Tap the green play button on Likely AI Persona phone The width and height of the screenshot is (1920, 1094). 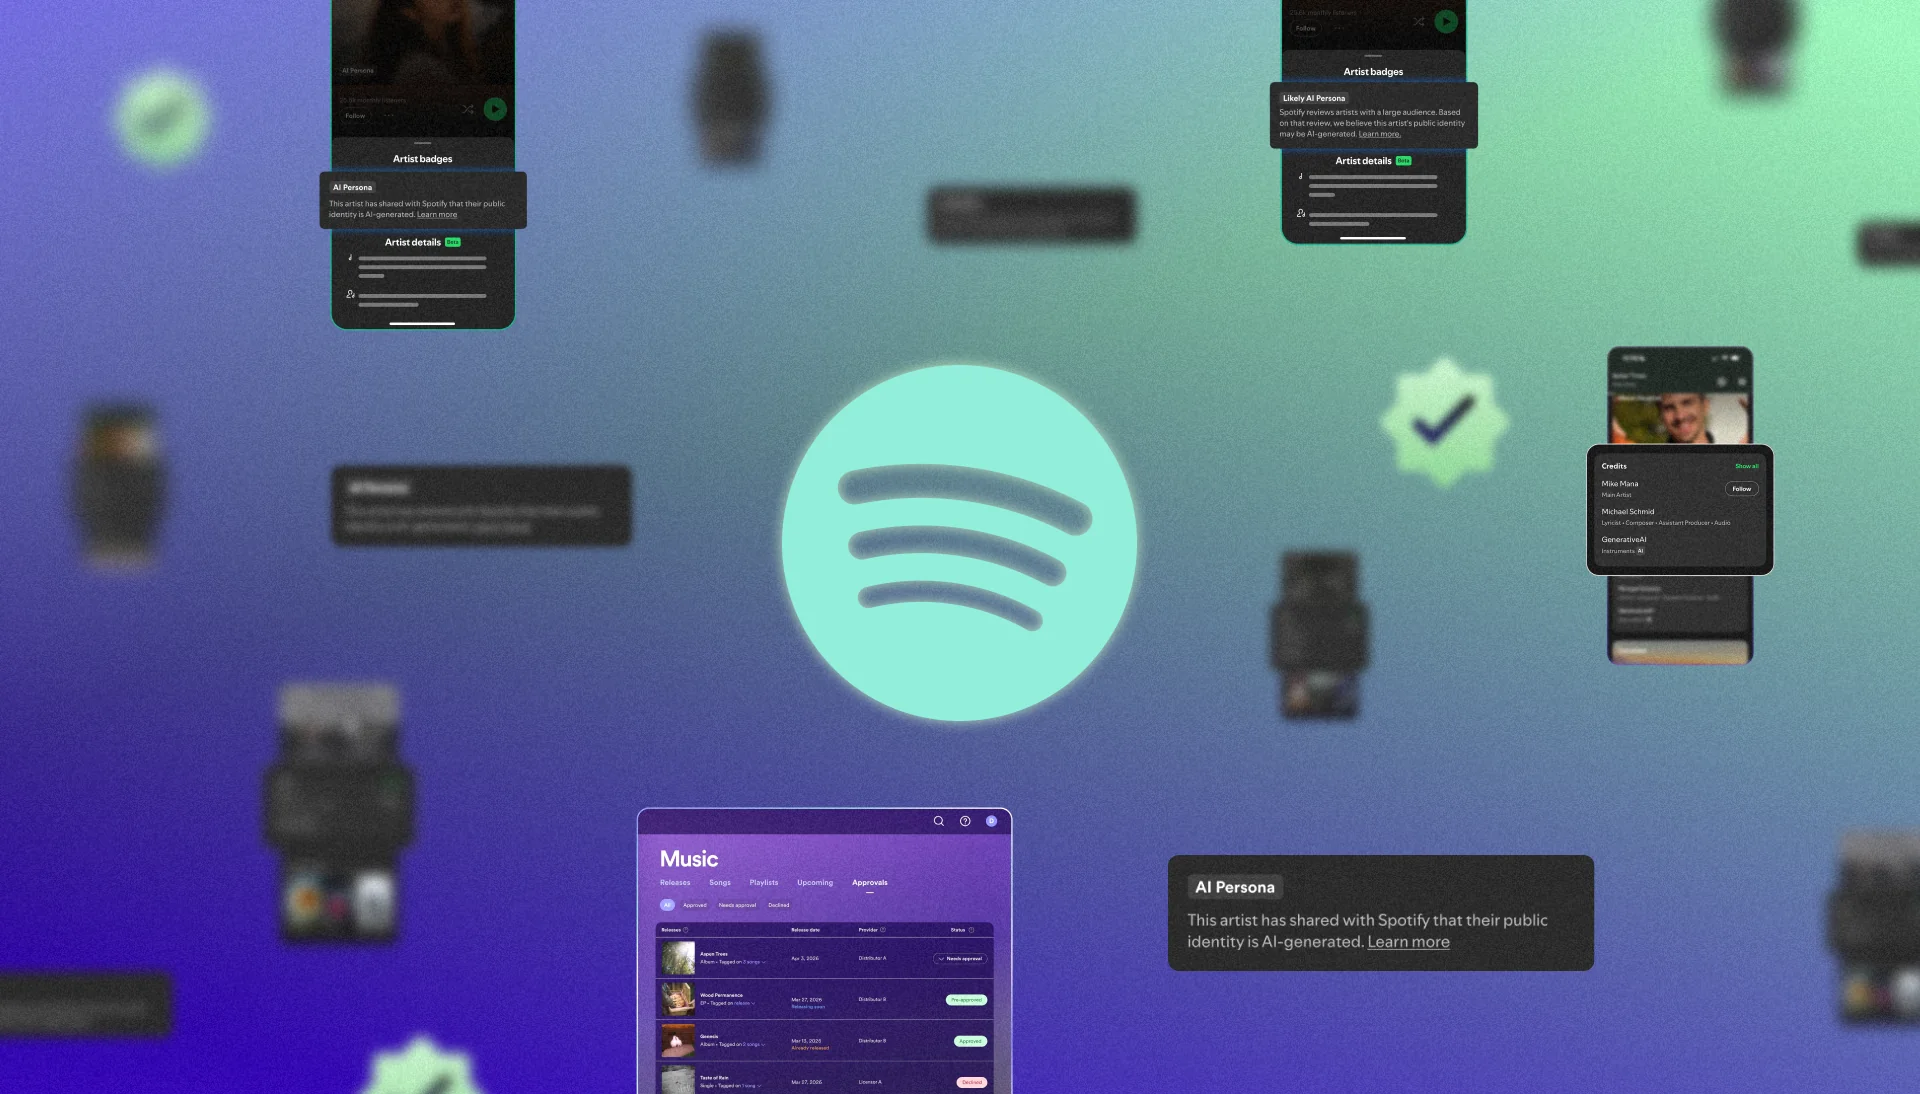point(1446,21)
